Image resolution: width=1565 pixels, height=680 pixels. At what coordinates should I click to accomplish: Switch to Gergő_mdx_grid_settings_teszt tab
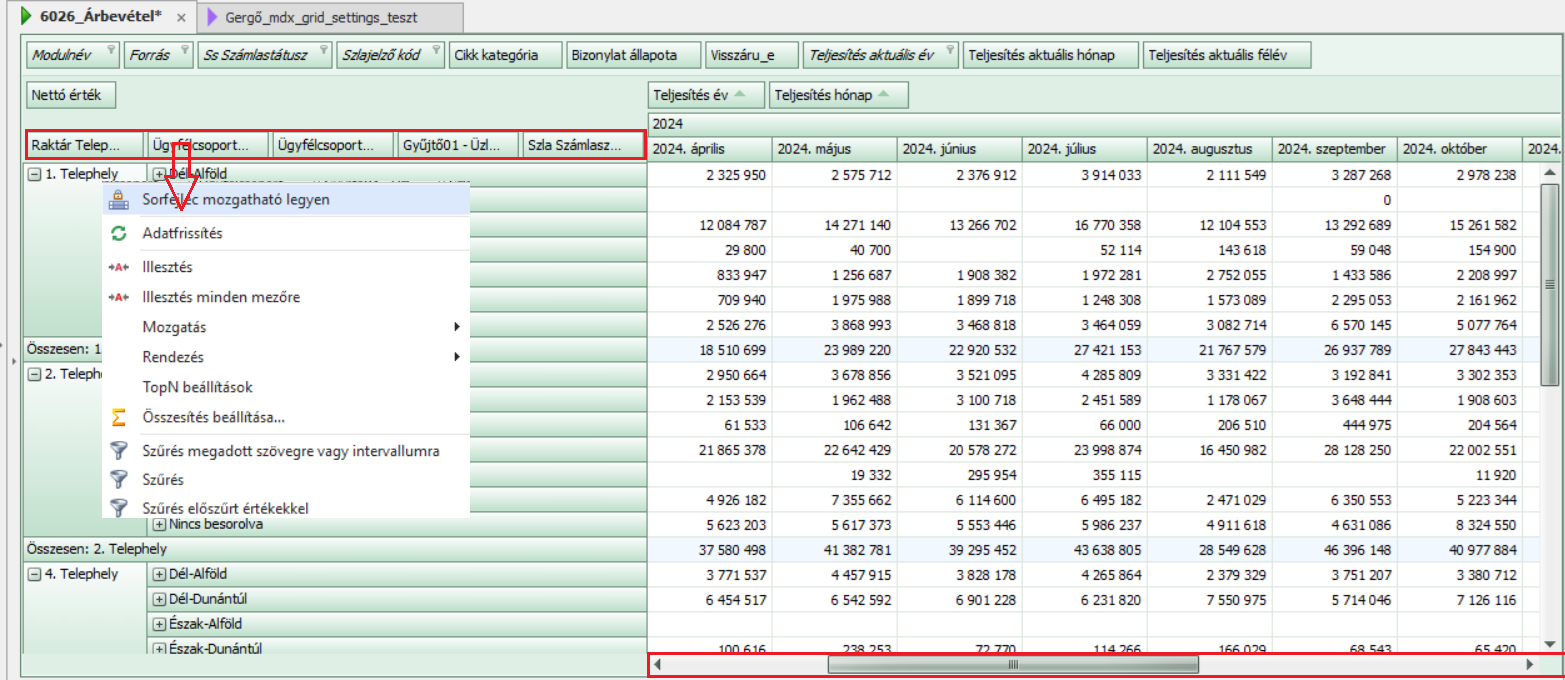pyautogui.click(x=336, y=18)
